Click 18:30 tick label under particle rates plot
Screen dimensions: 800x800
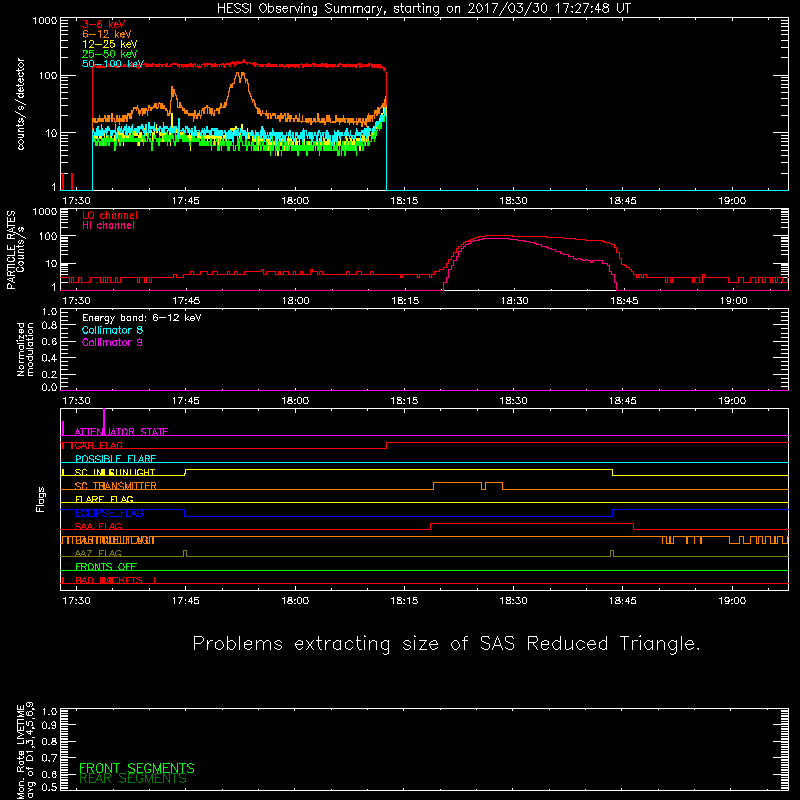click(514, 301)
